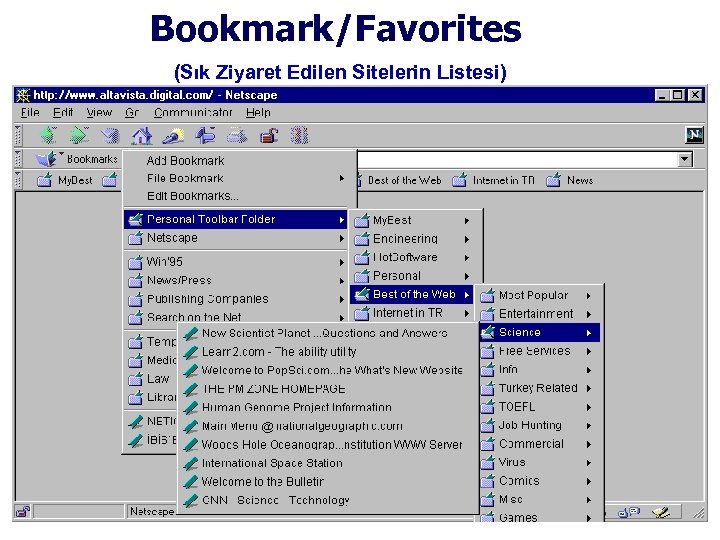The height and width of the screenshot is (540, 720).
Task: Open New Scientist Planet bookmark
Action: (327, 333)
